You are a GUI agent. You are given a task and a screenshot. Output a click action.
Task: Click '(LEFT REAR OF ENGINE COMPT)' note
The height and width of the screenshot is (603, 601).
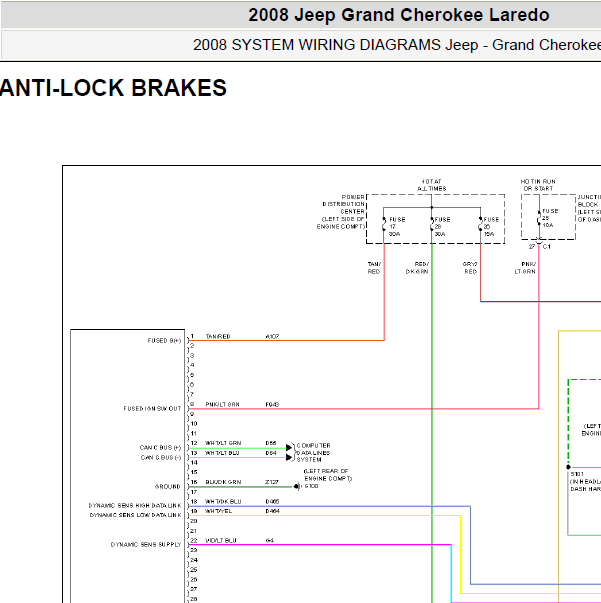[x=328, y=475]
